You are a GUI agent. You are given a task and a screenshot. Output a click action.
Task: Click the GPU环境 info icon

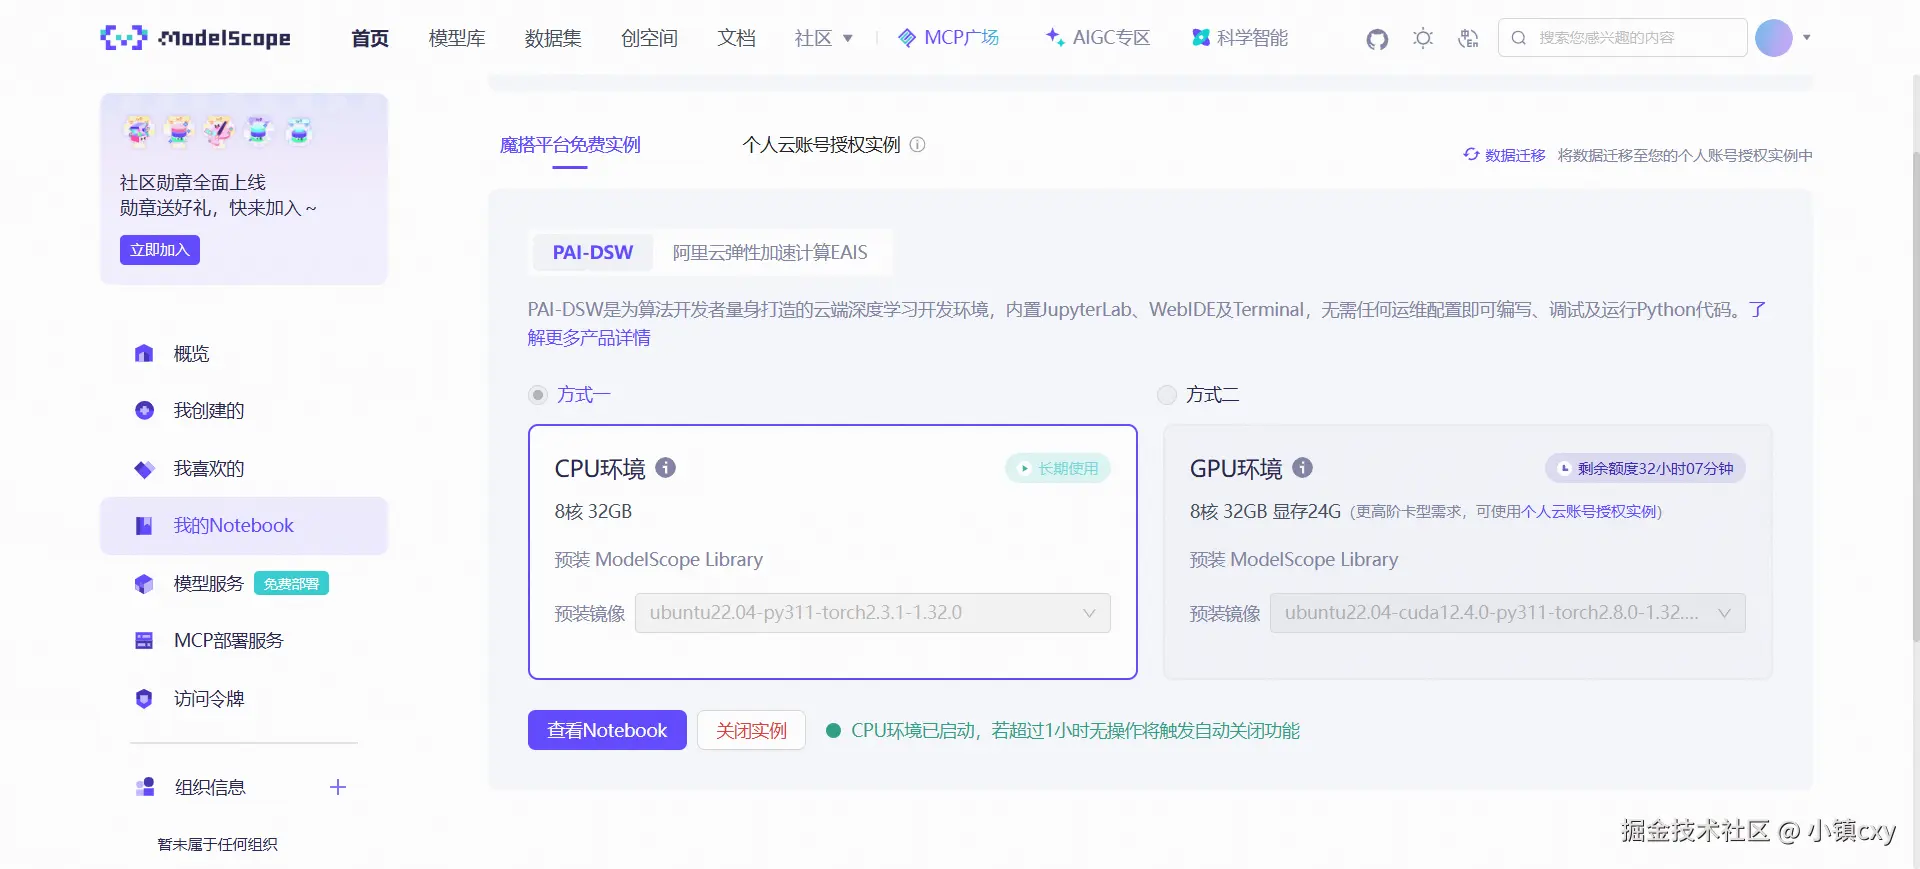[x=1302, y=467]
